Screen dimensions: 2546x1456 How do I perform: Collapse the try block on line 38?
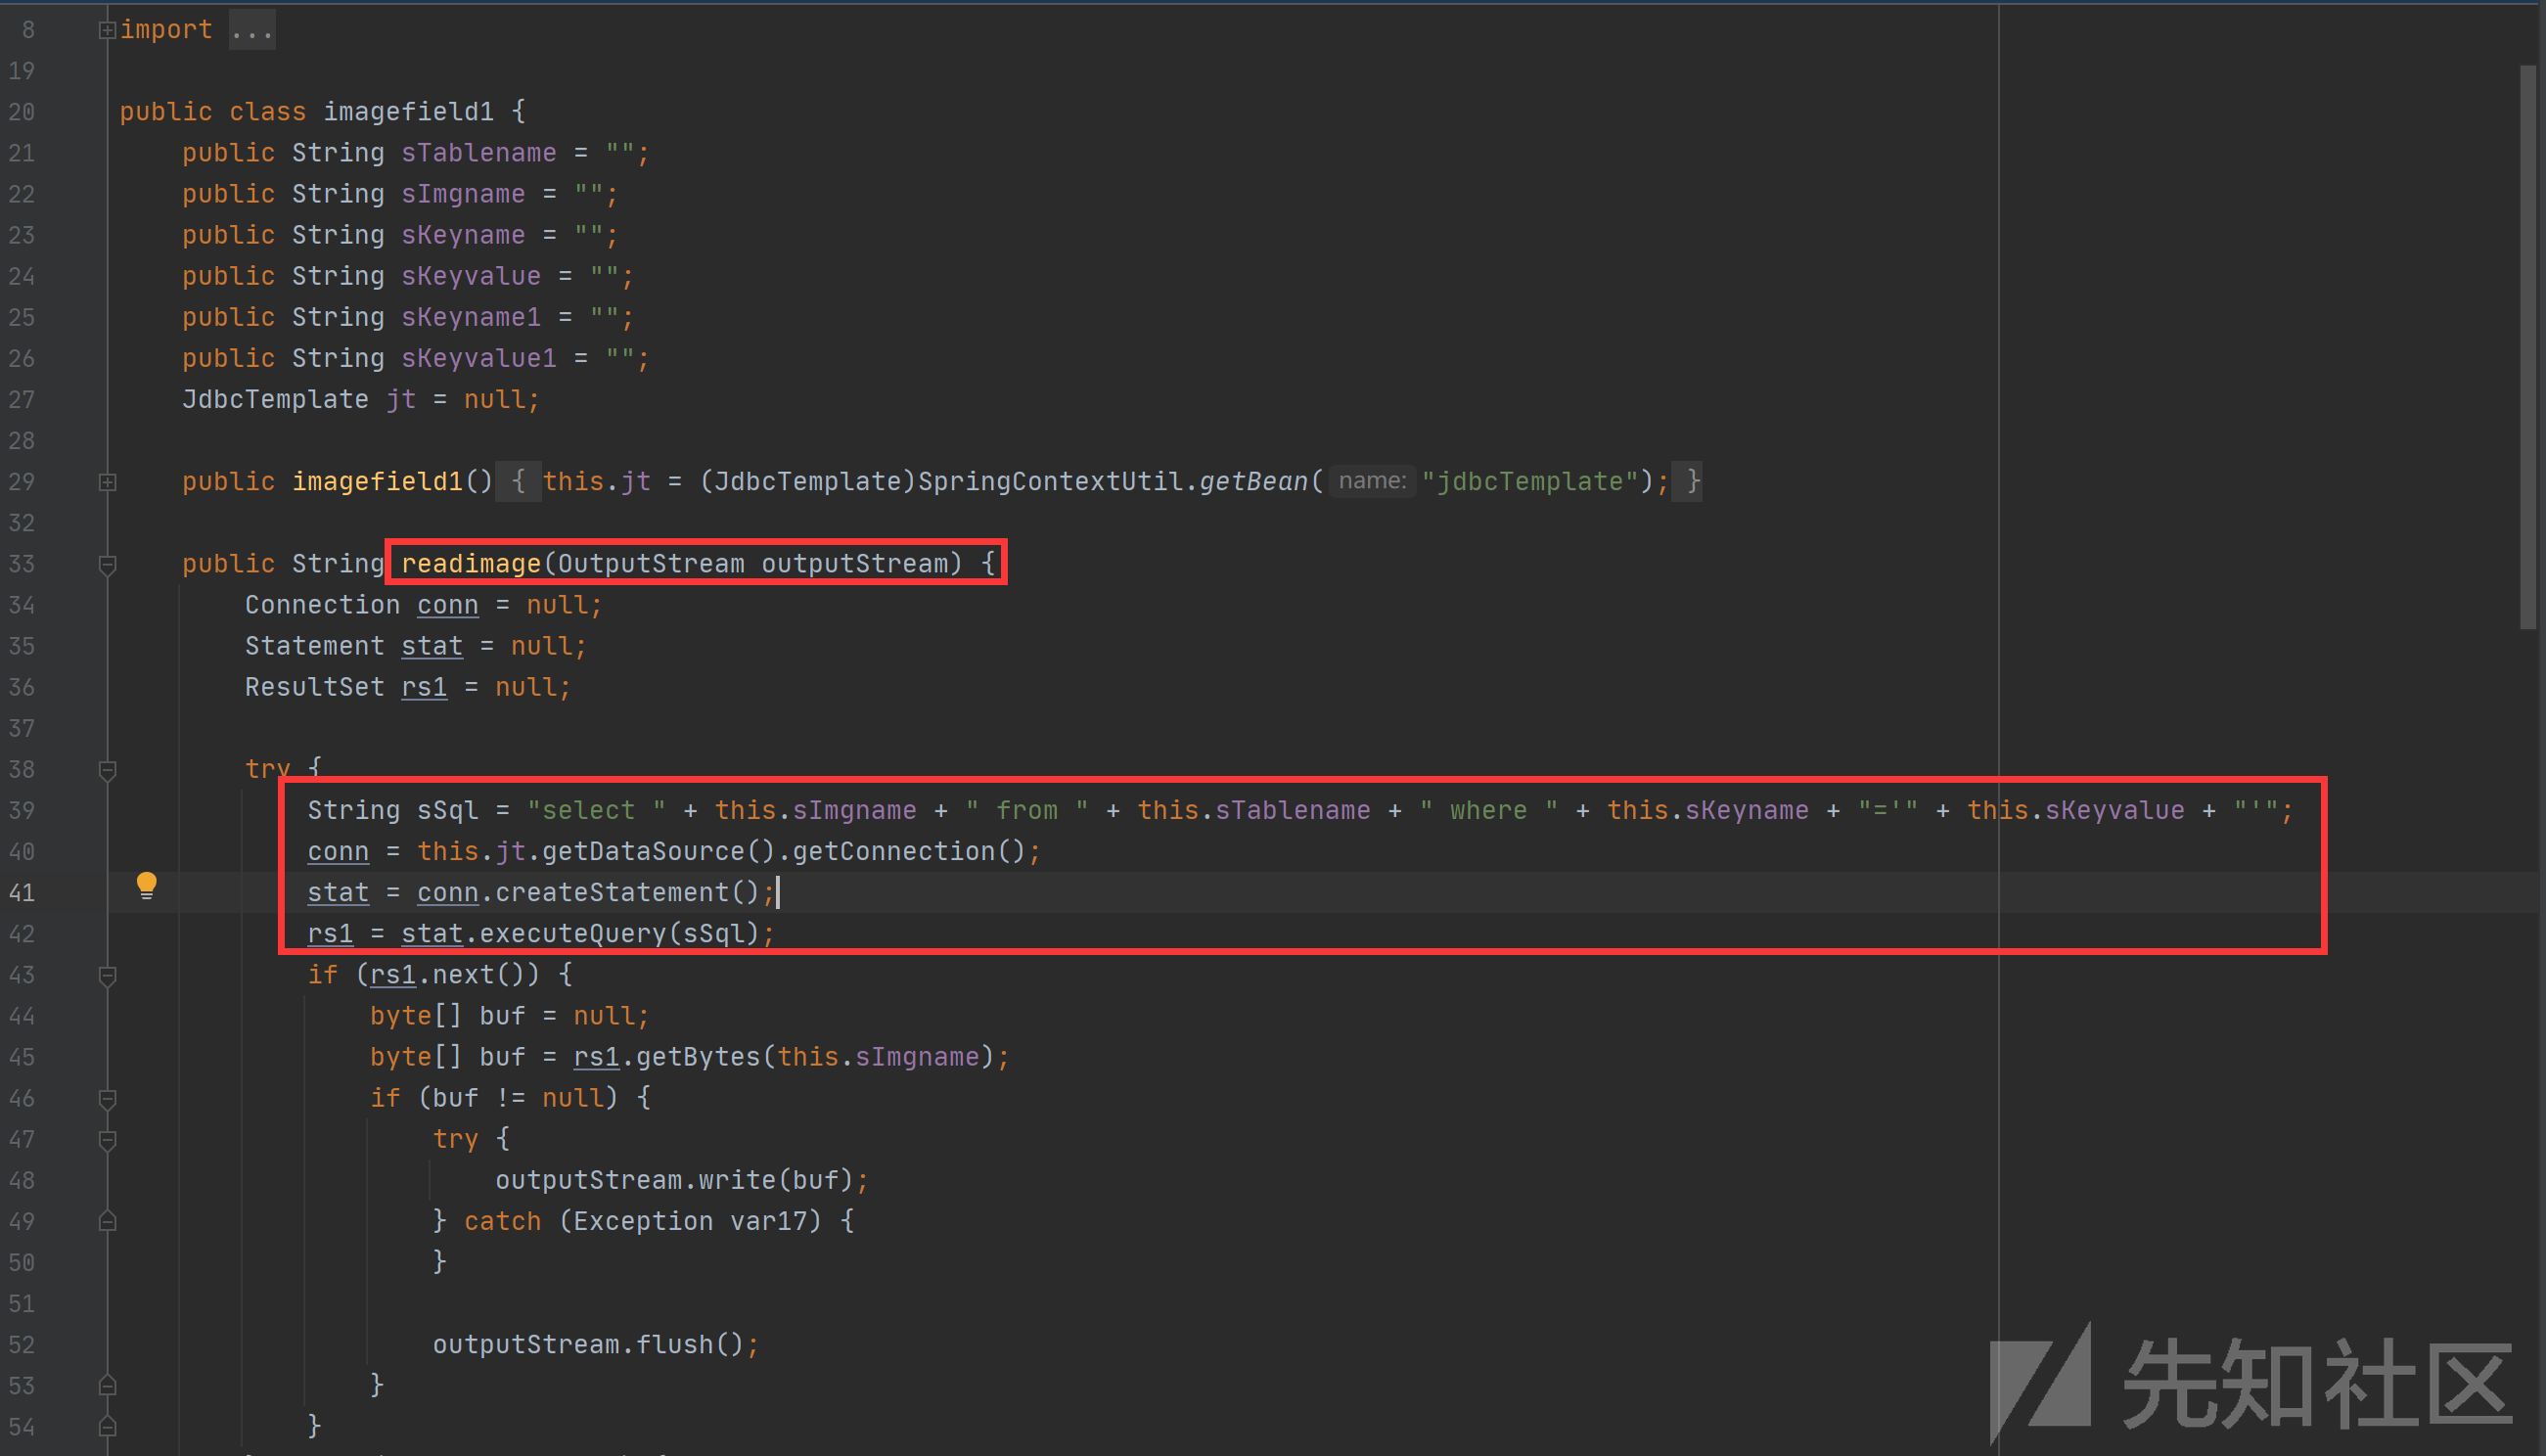107,770
